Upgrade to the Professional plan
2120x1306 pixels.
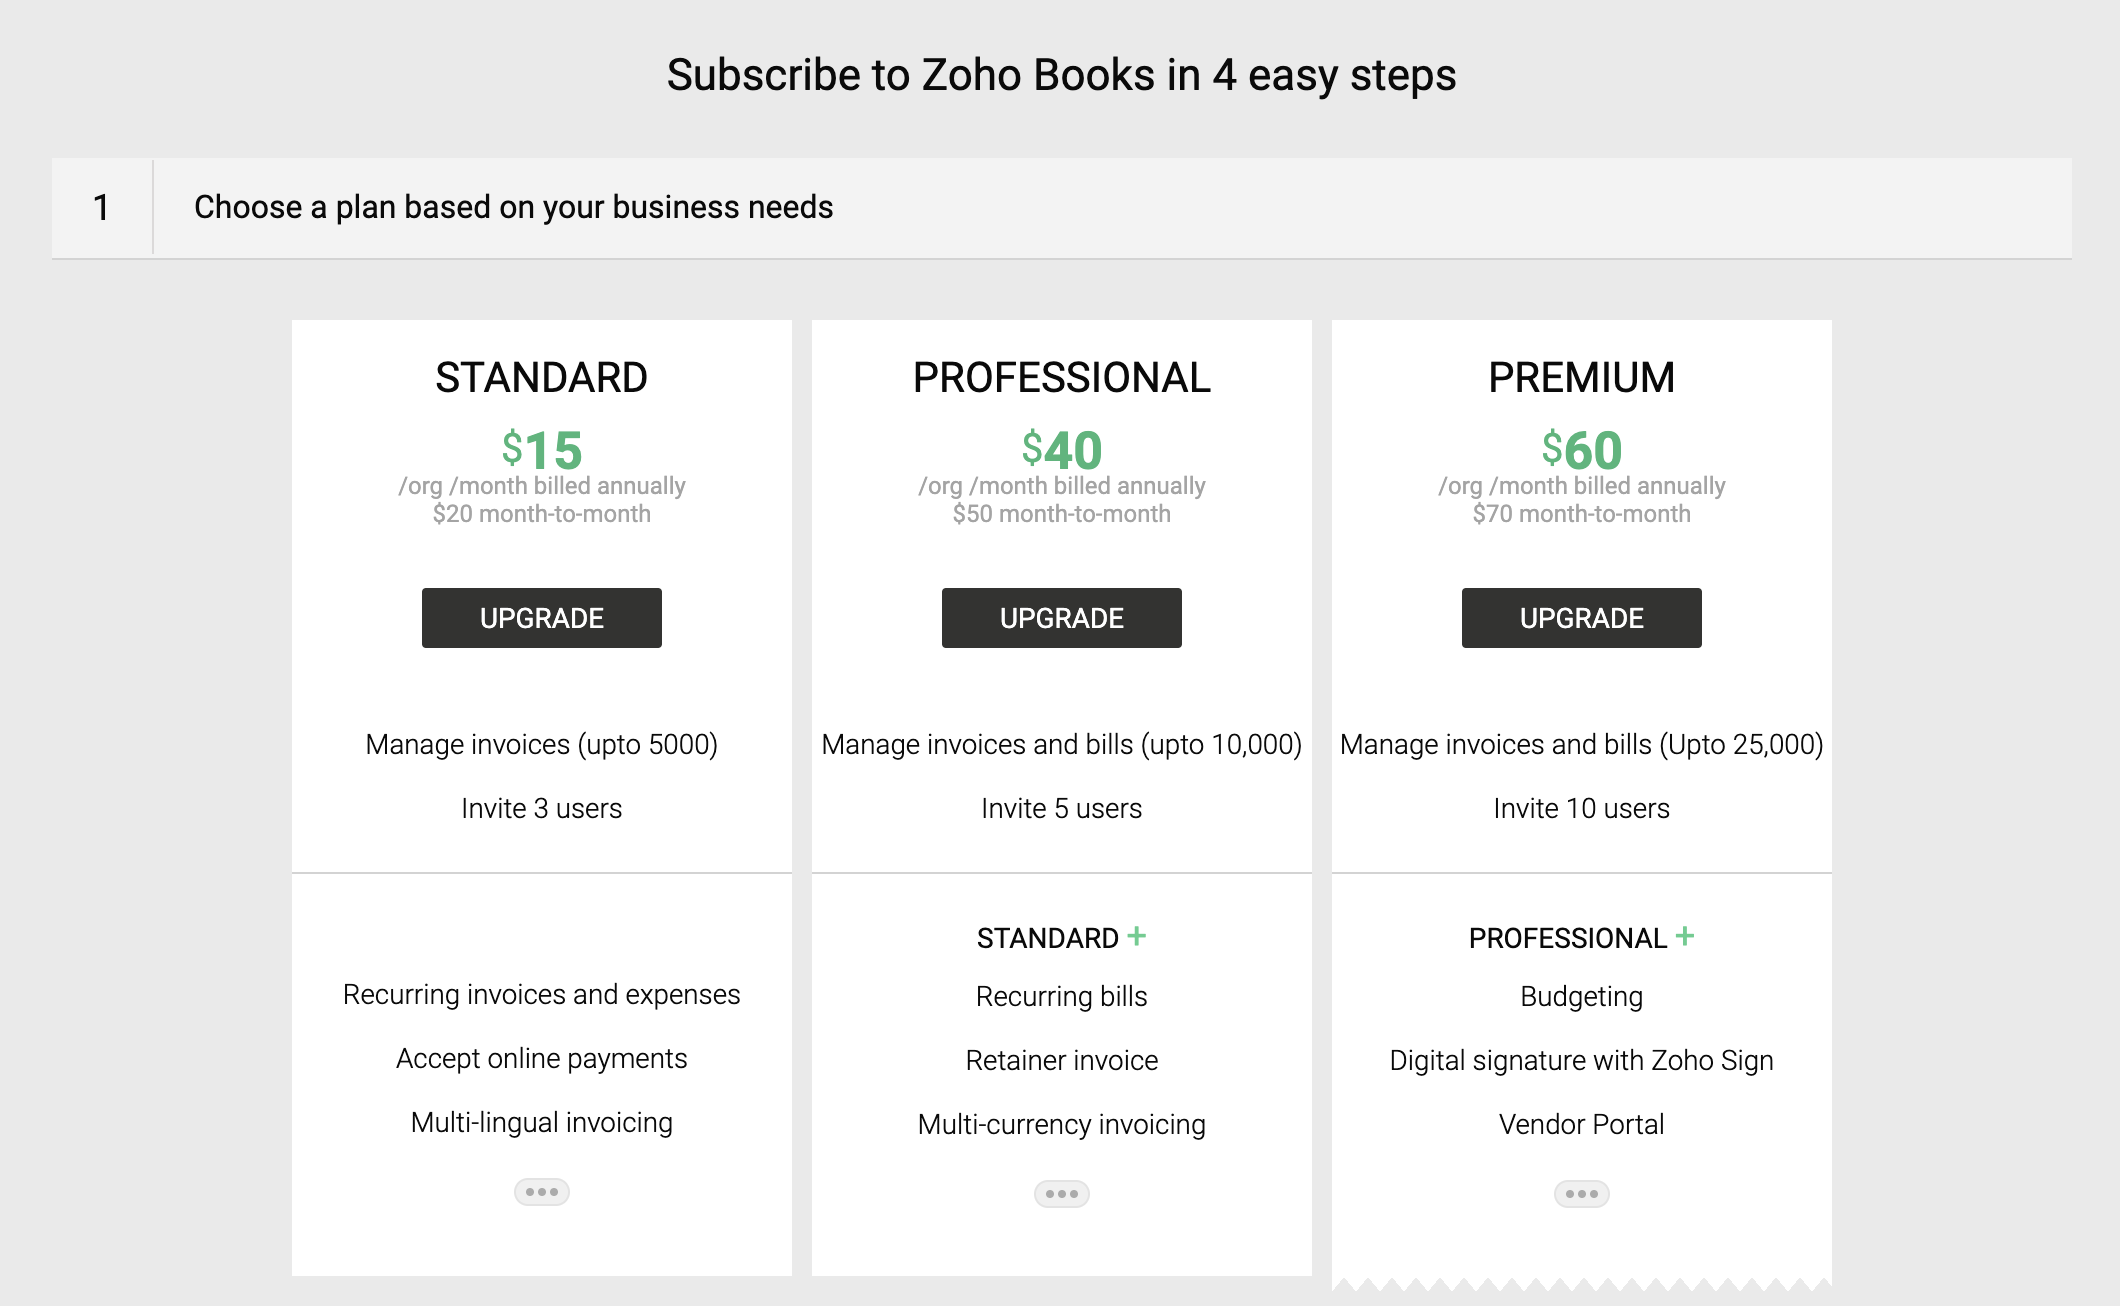pos(1062,618)
